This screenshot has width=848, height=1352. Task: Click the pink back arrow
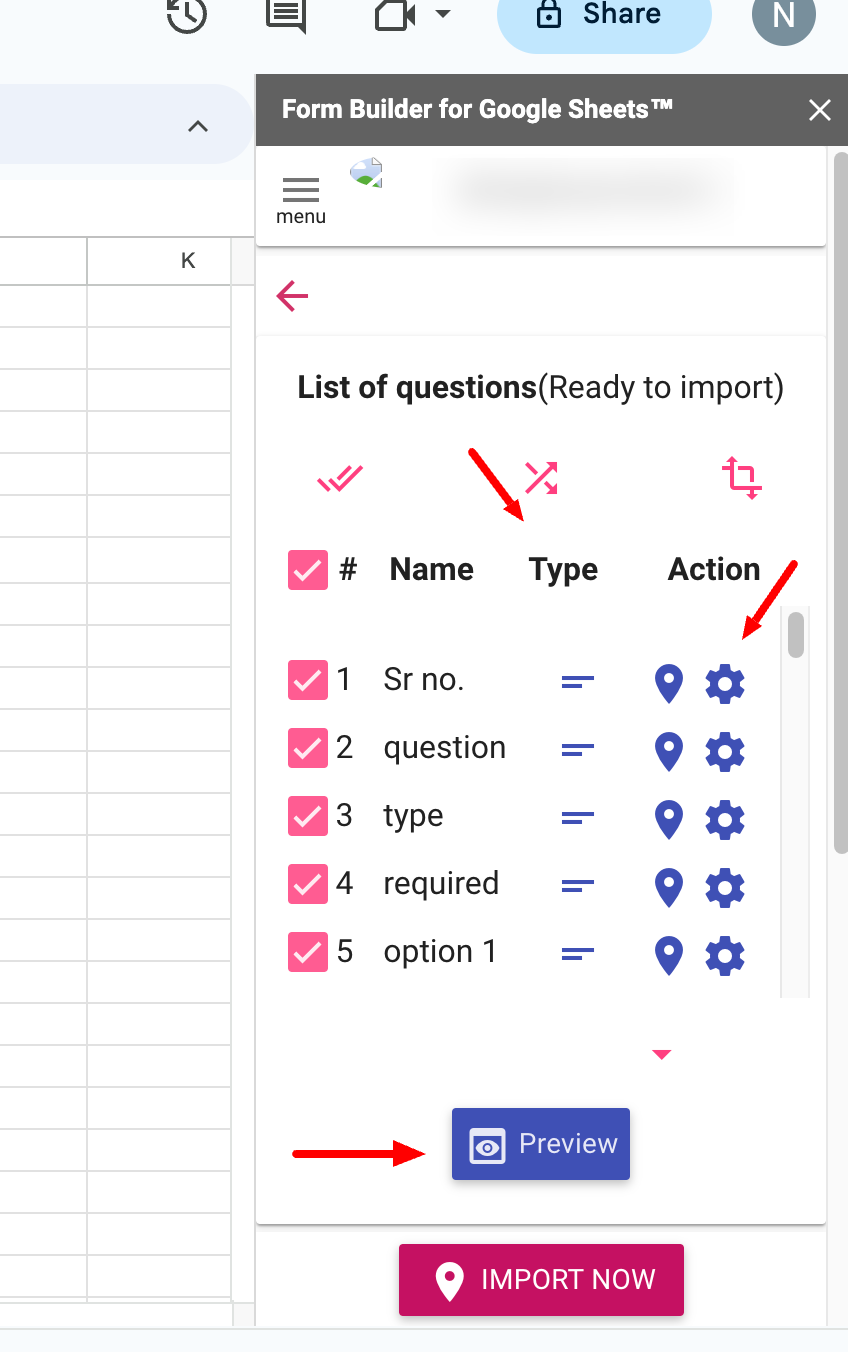(x=292, y=296)
